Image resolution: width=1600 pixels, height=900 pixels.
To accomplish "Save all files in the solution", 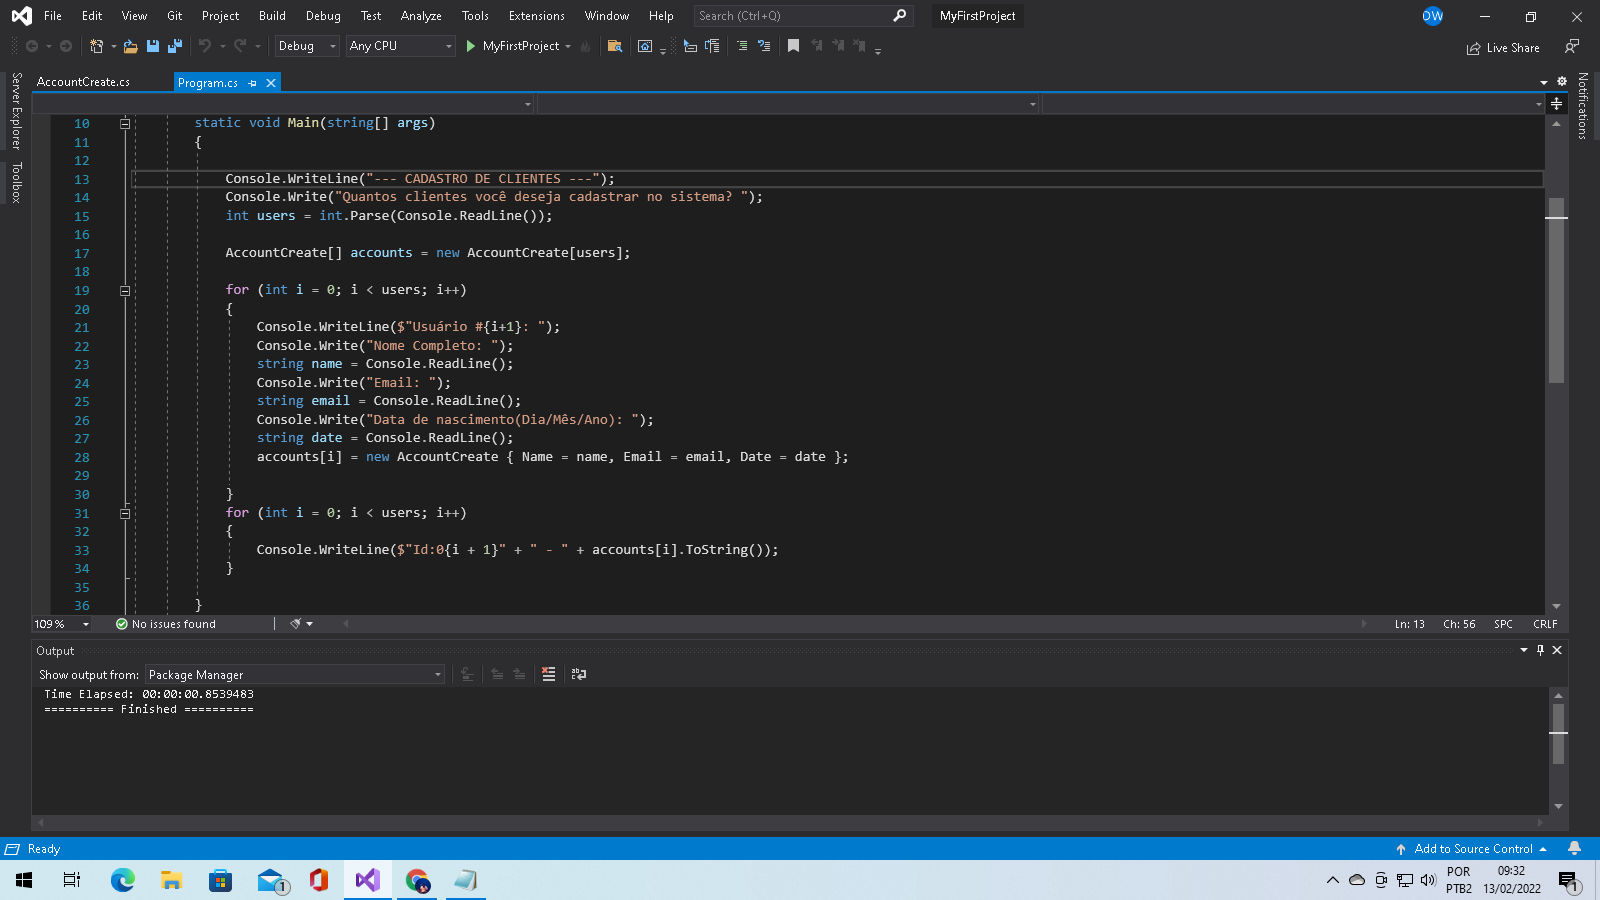I will coord(175,46).
